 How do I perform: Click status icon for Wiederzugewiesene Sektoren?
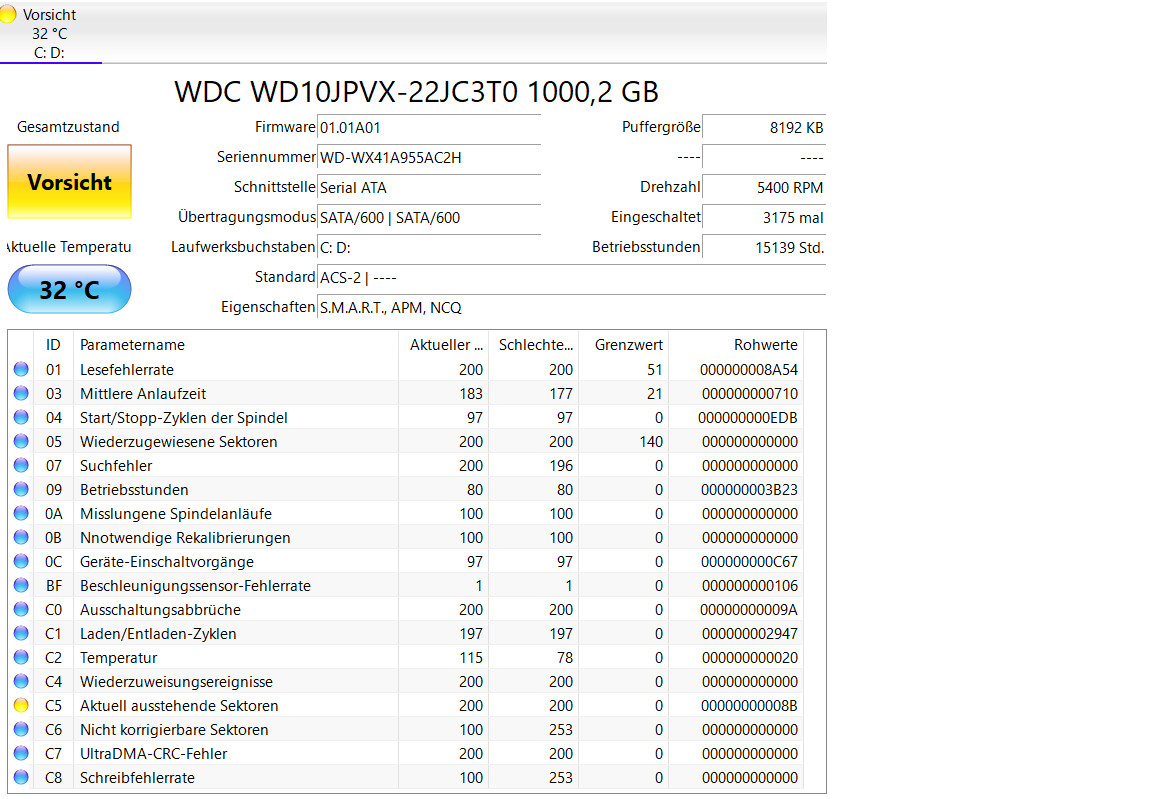click(21, 441)
